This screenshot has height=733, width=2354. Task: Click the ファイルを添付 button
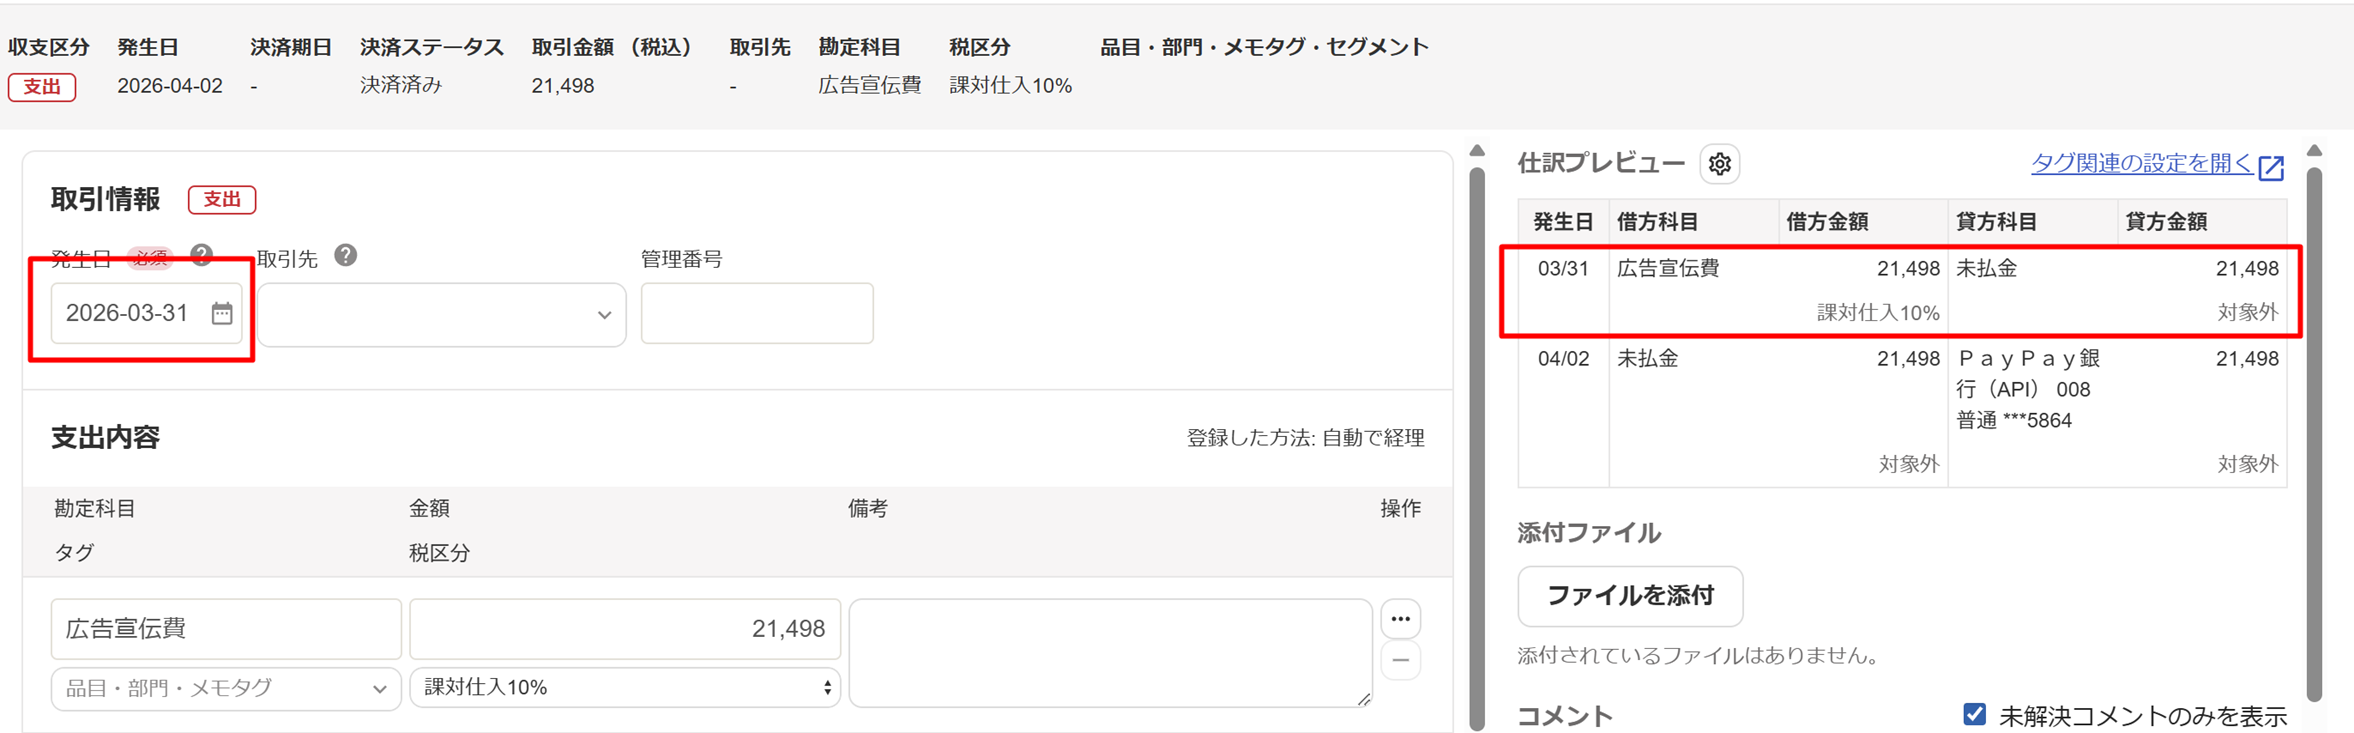pos(1629,596)
